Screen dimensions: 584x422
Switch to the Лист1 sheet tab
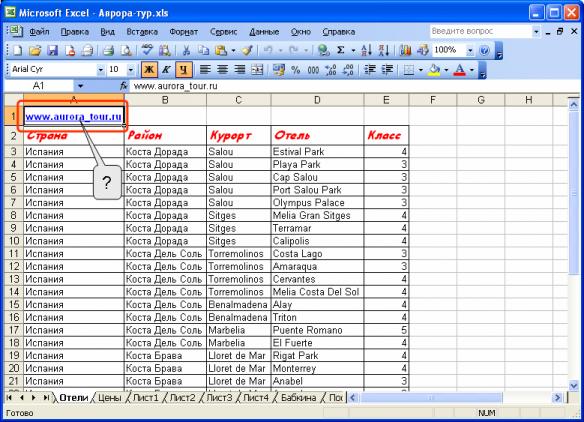[146, 398]
